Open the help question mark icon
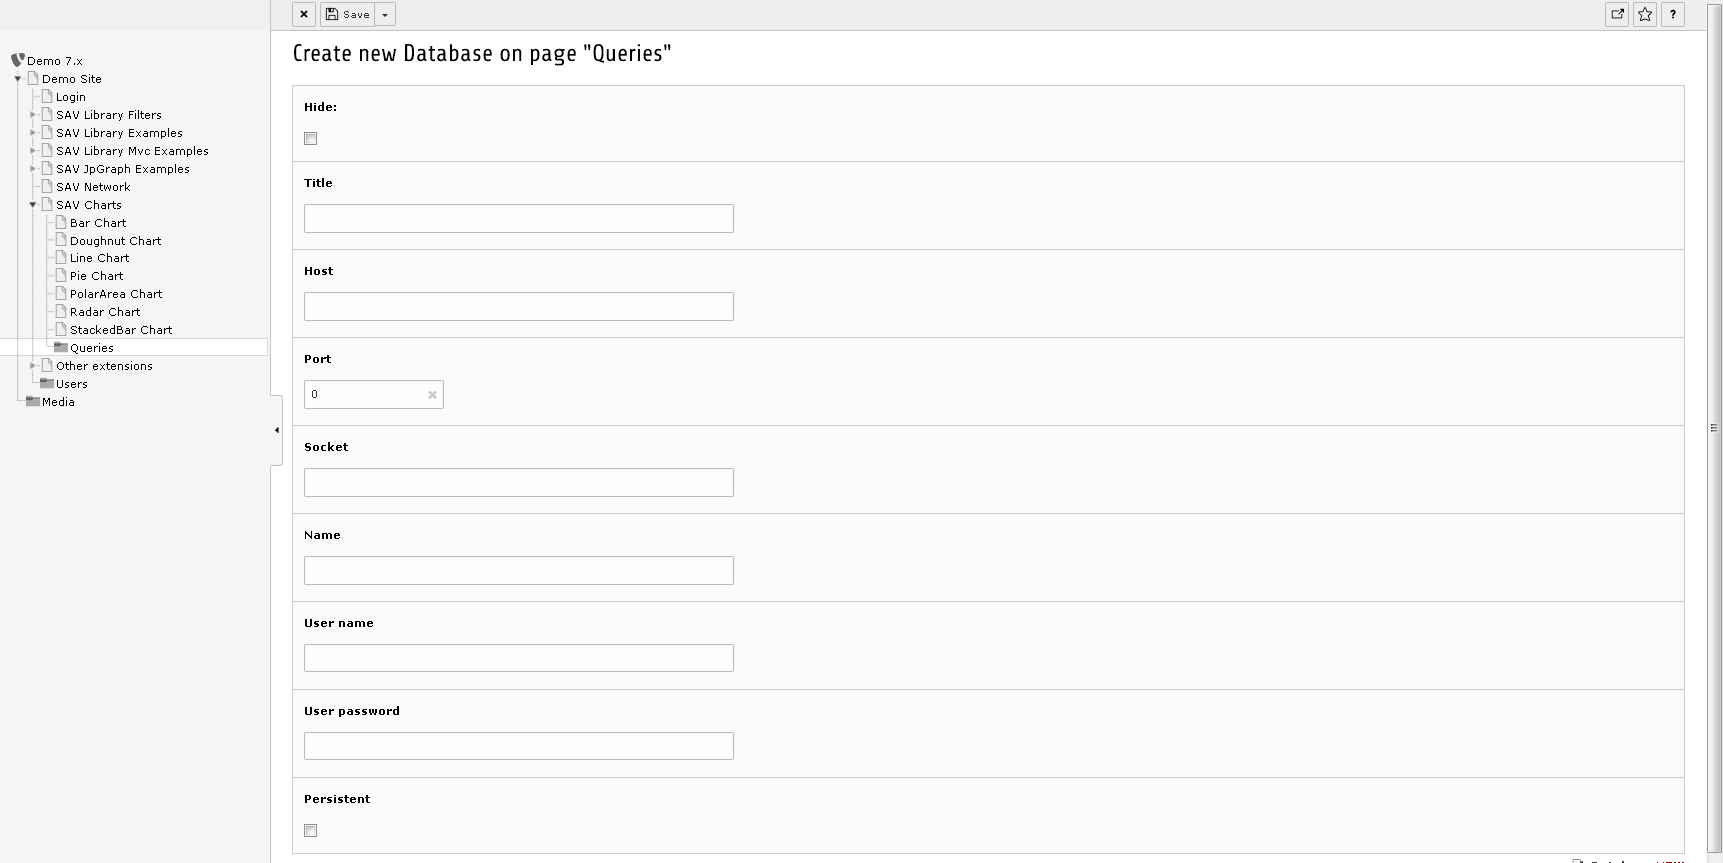This screenshot has width=1723, height=863. tap(1673, 14)
